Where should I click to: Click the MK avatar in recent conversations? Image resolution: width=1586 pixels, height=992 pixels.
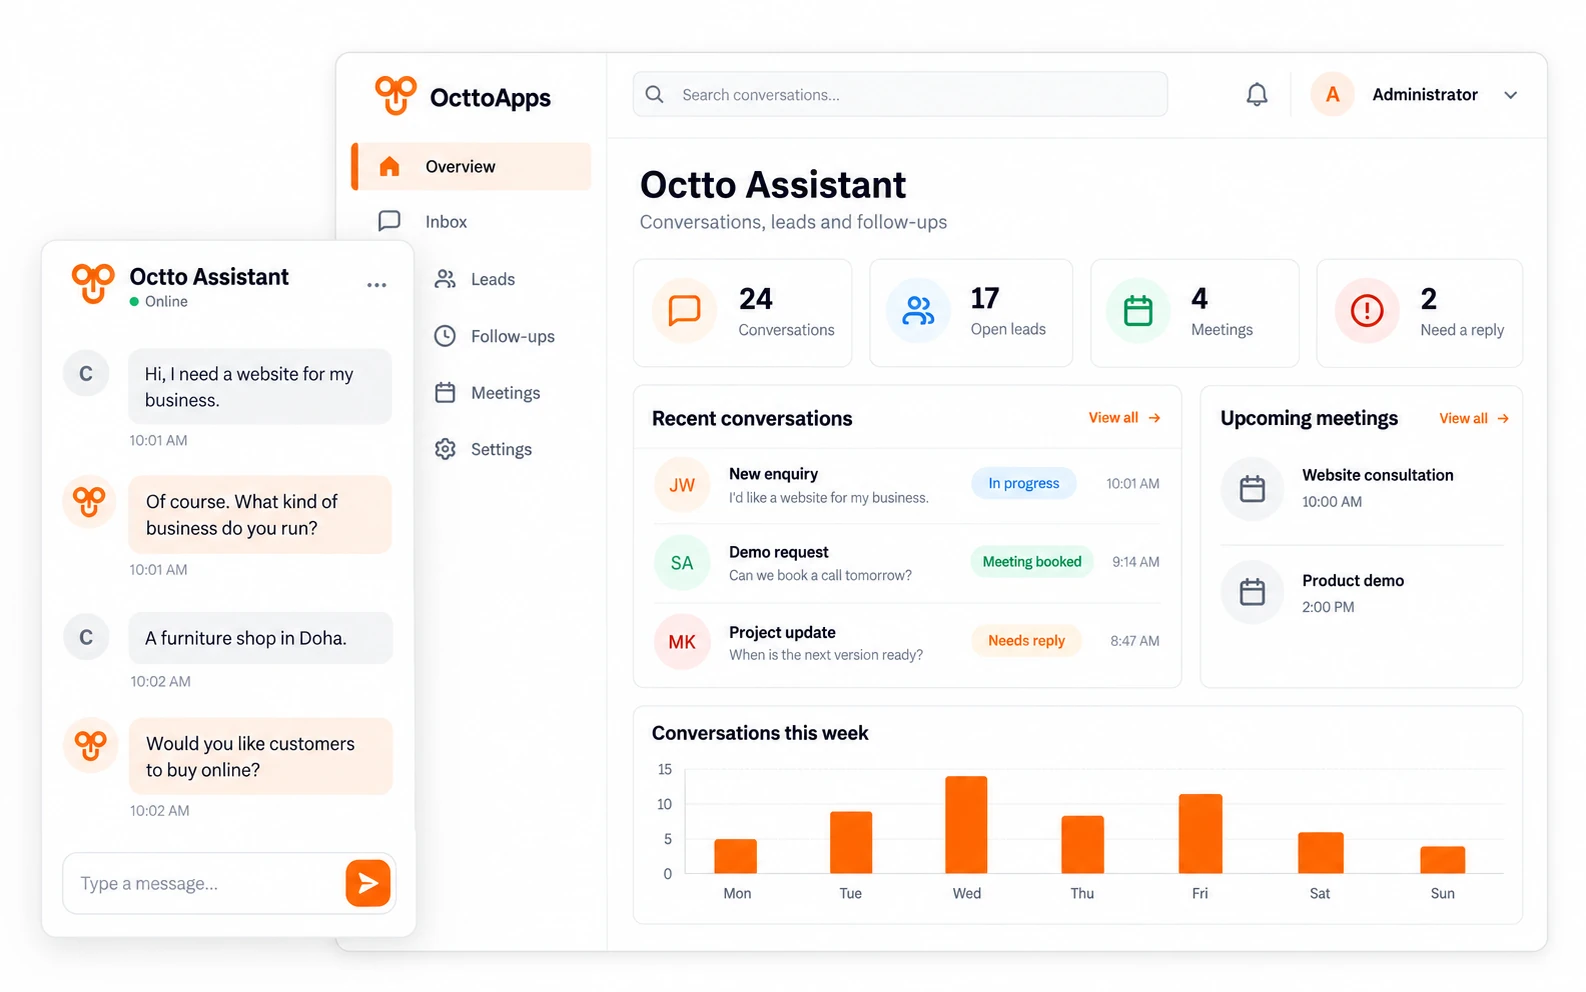(x=682, y=642)
